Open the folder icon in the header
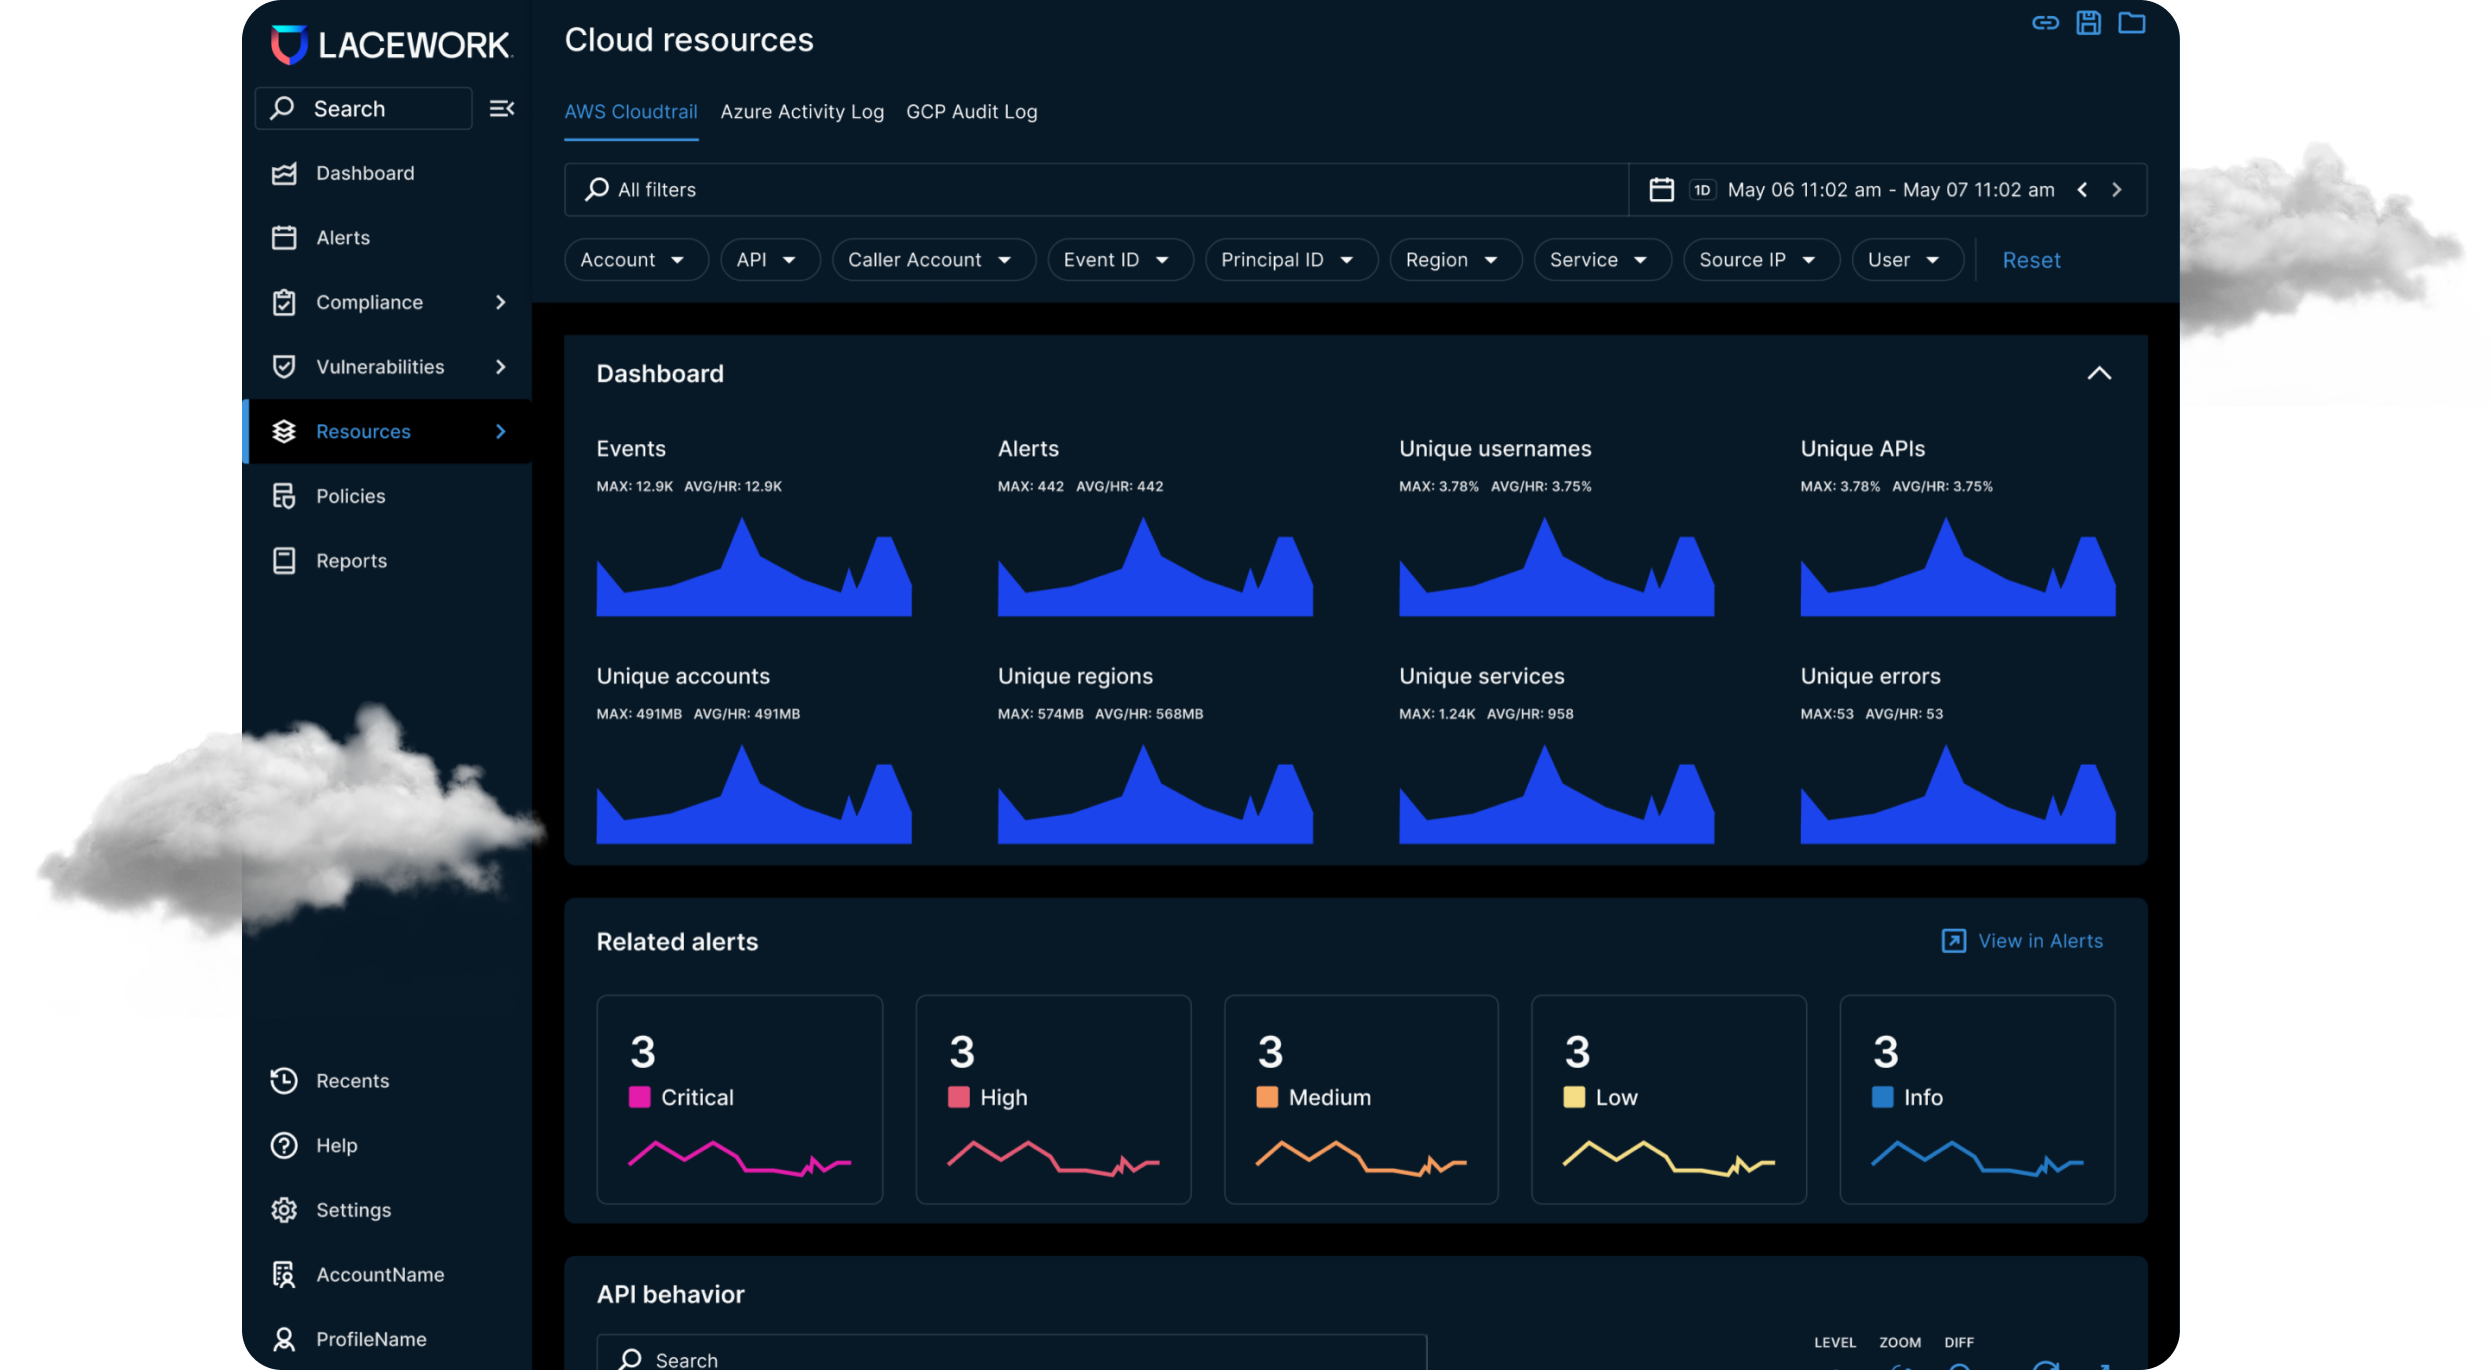Screen dimensions: 2490x1370 point(2131,23)
